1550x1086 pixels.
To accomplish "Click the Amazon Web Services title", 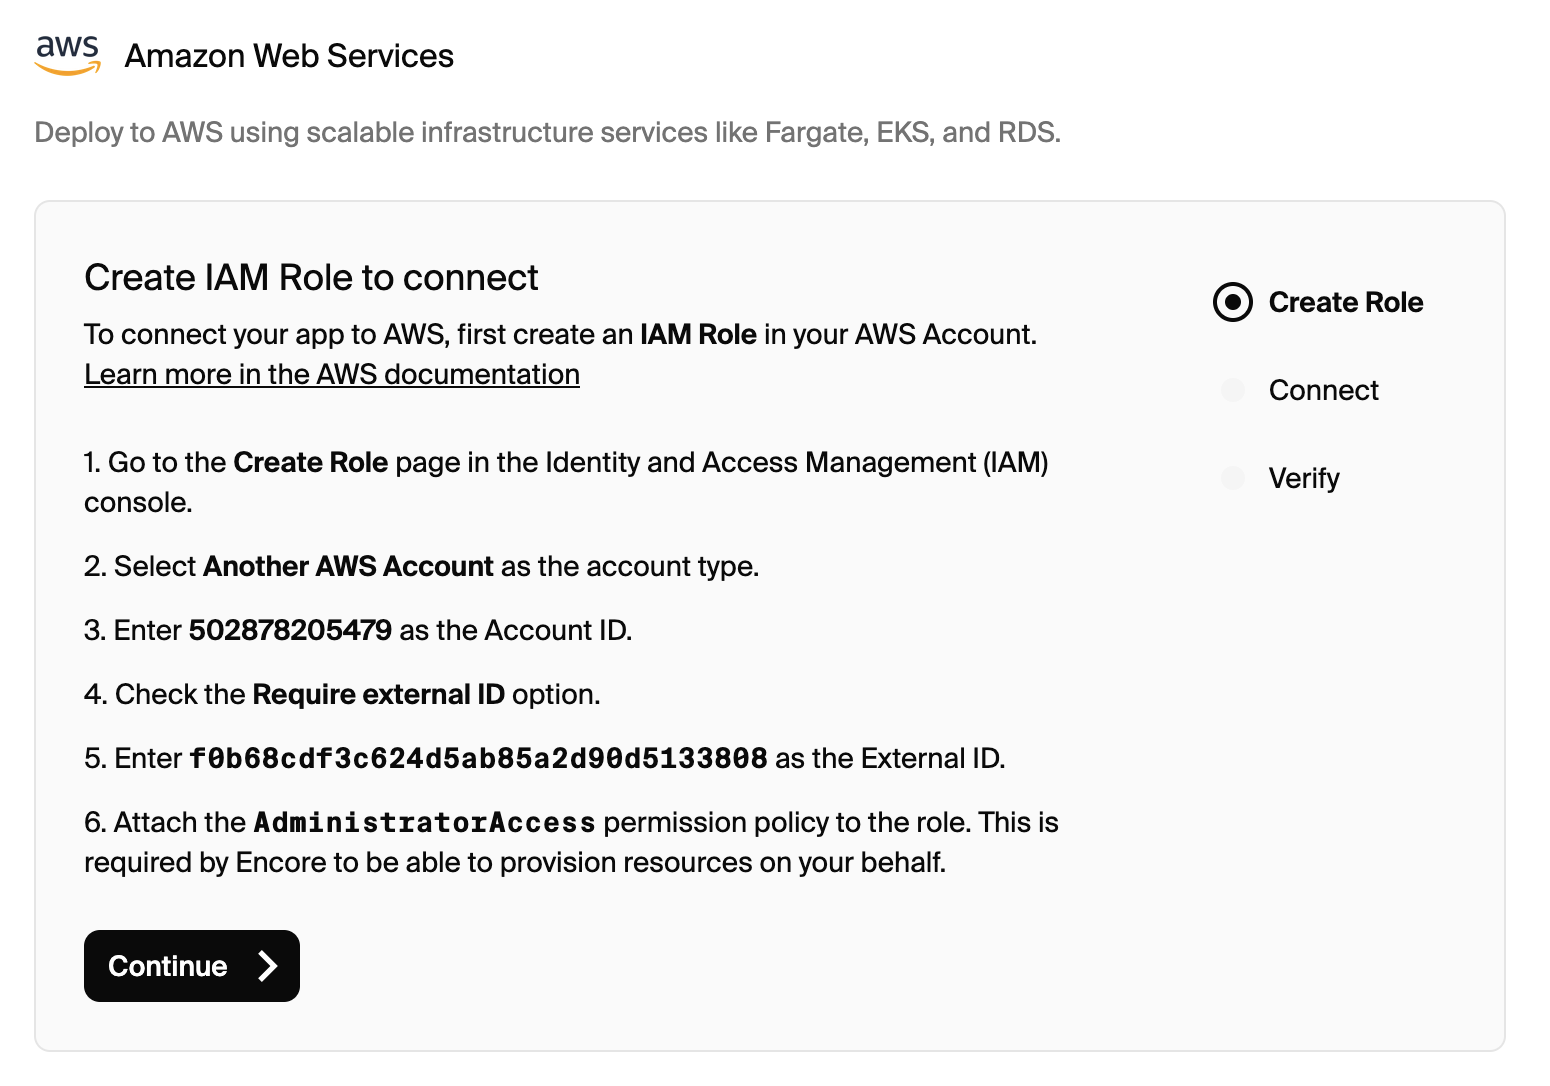I will point(289,56).
